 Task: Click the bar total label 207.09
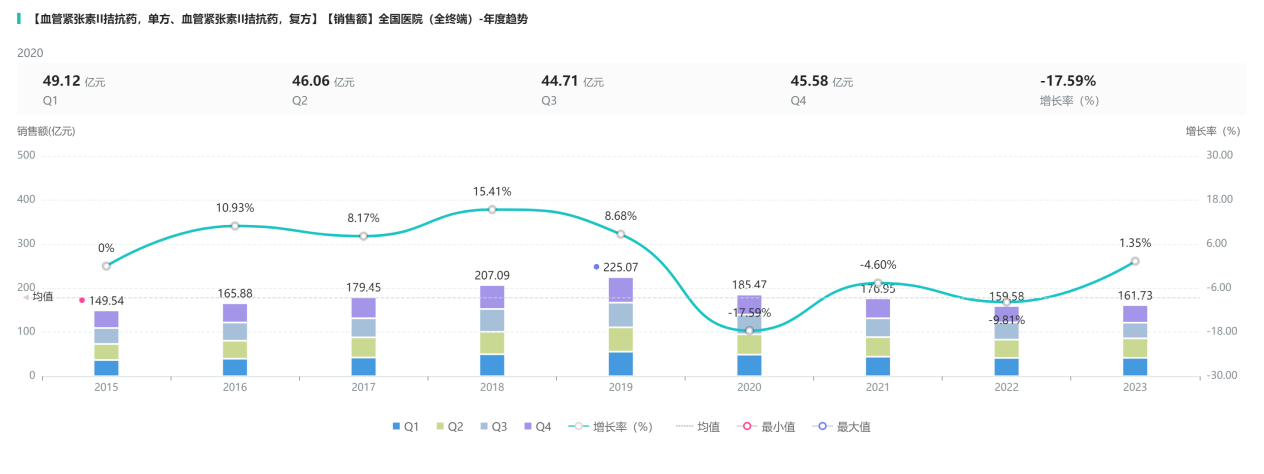[492, 275]
